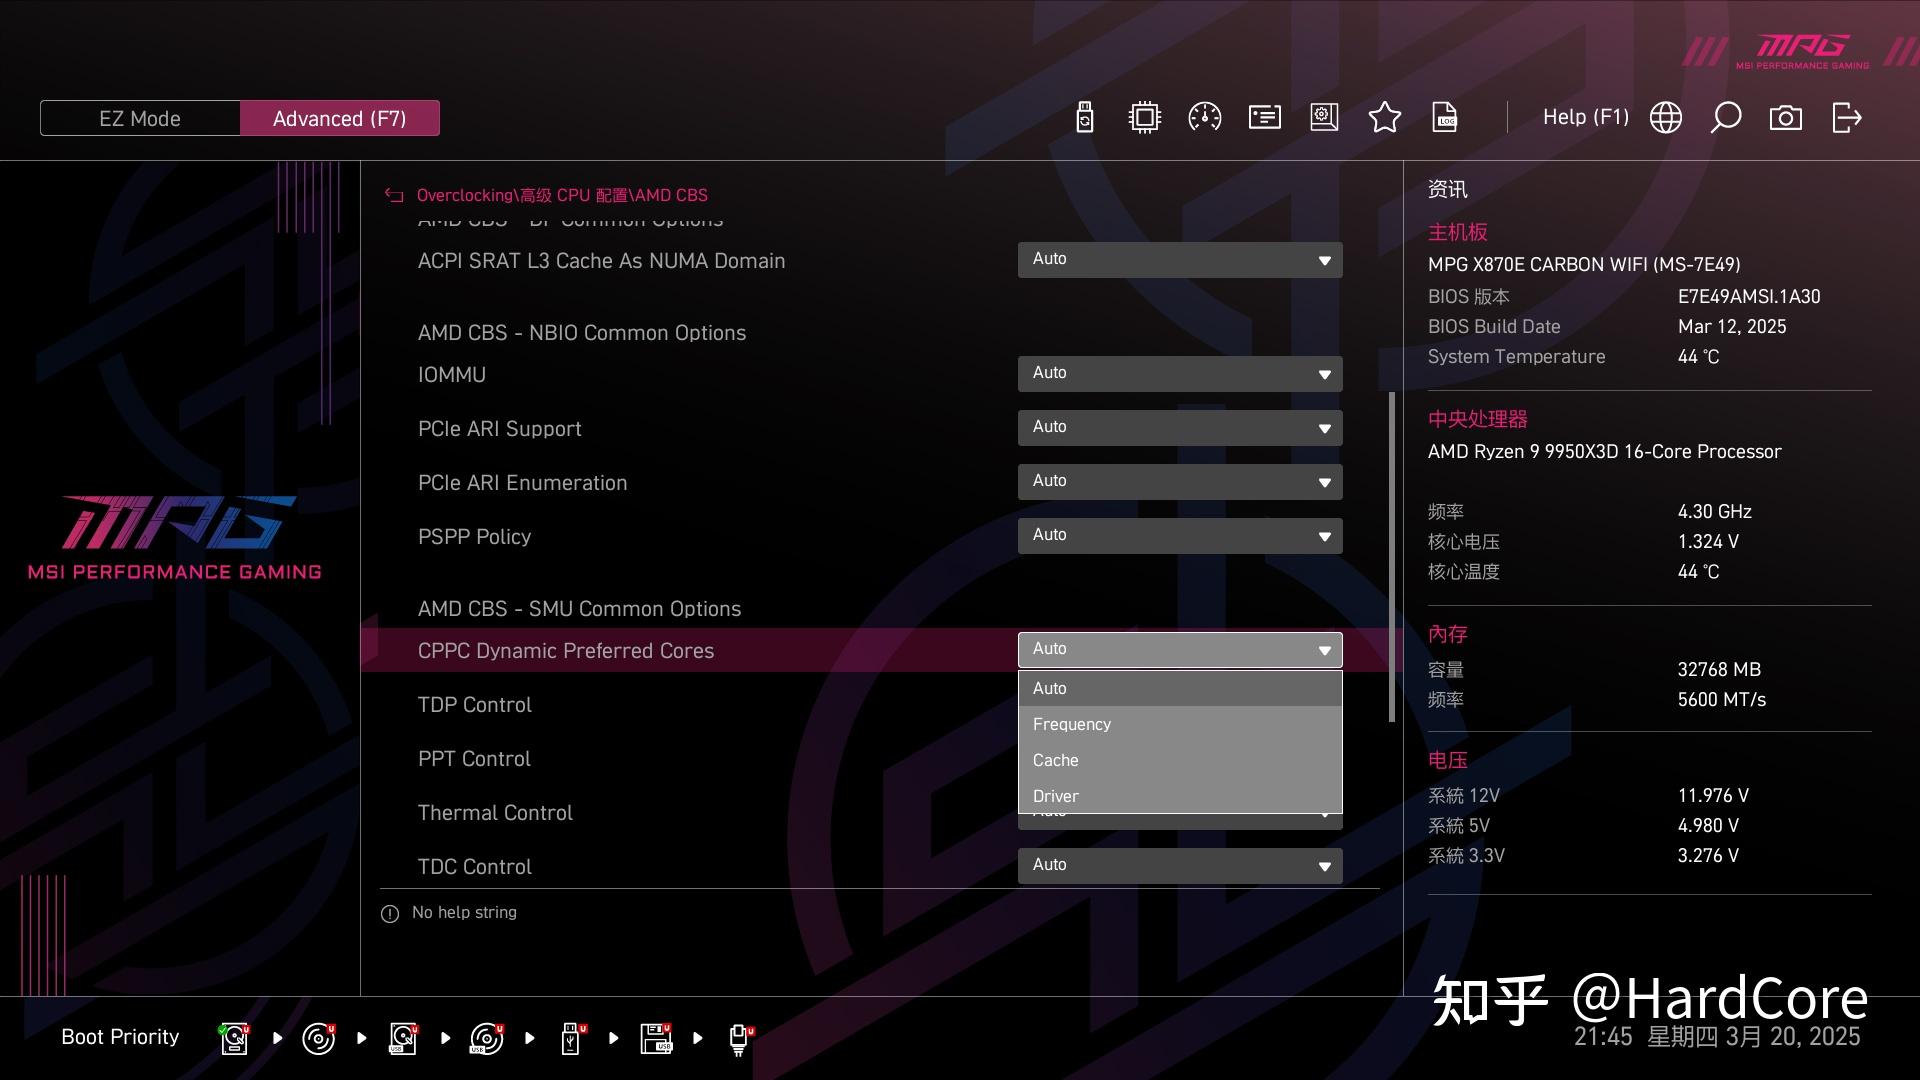Select USB floppy boot device
1920x1080 pixels.
click(656, 1038)
